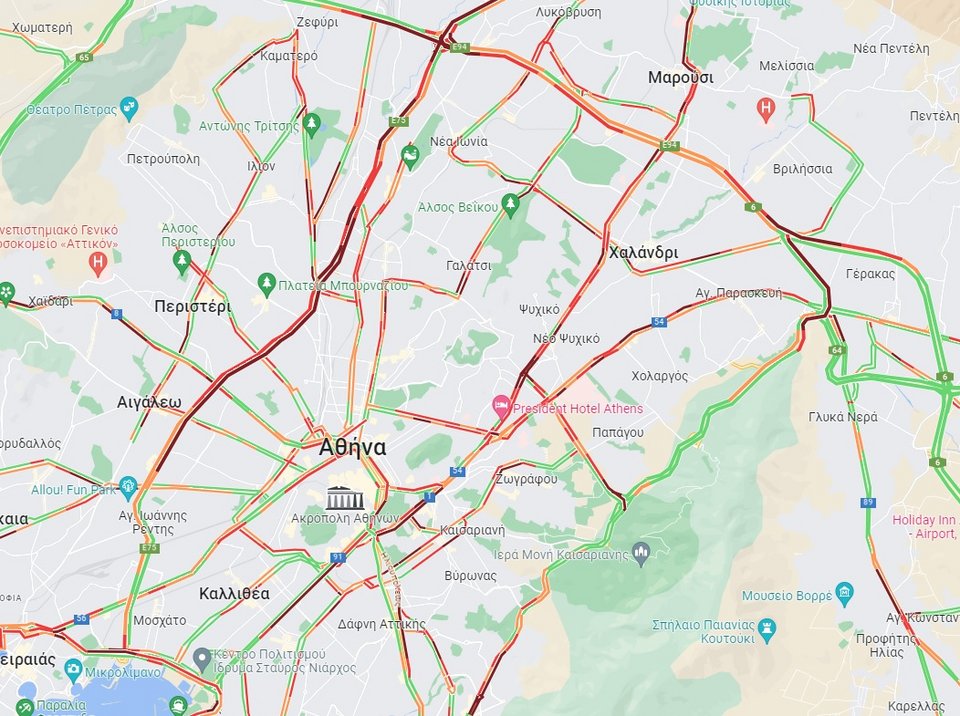Image resolution: width=960 pixels, height=716 pixels.
Task: Open the Allou! Fun Park marker
Action: click(x=127, y=488)
